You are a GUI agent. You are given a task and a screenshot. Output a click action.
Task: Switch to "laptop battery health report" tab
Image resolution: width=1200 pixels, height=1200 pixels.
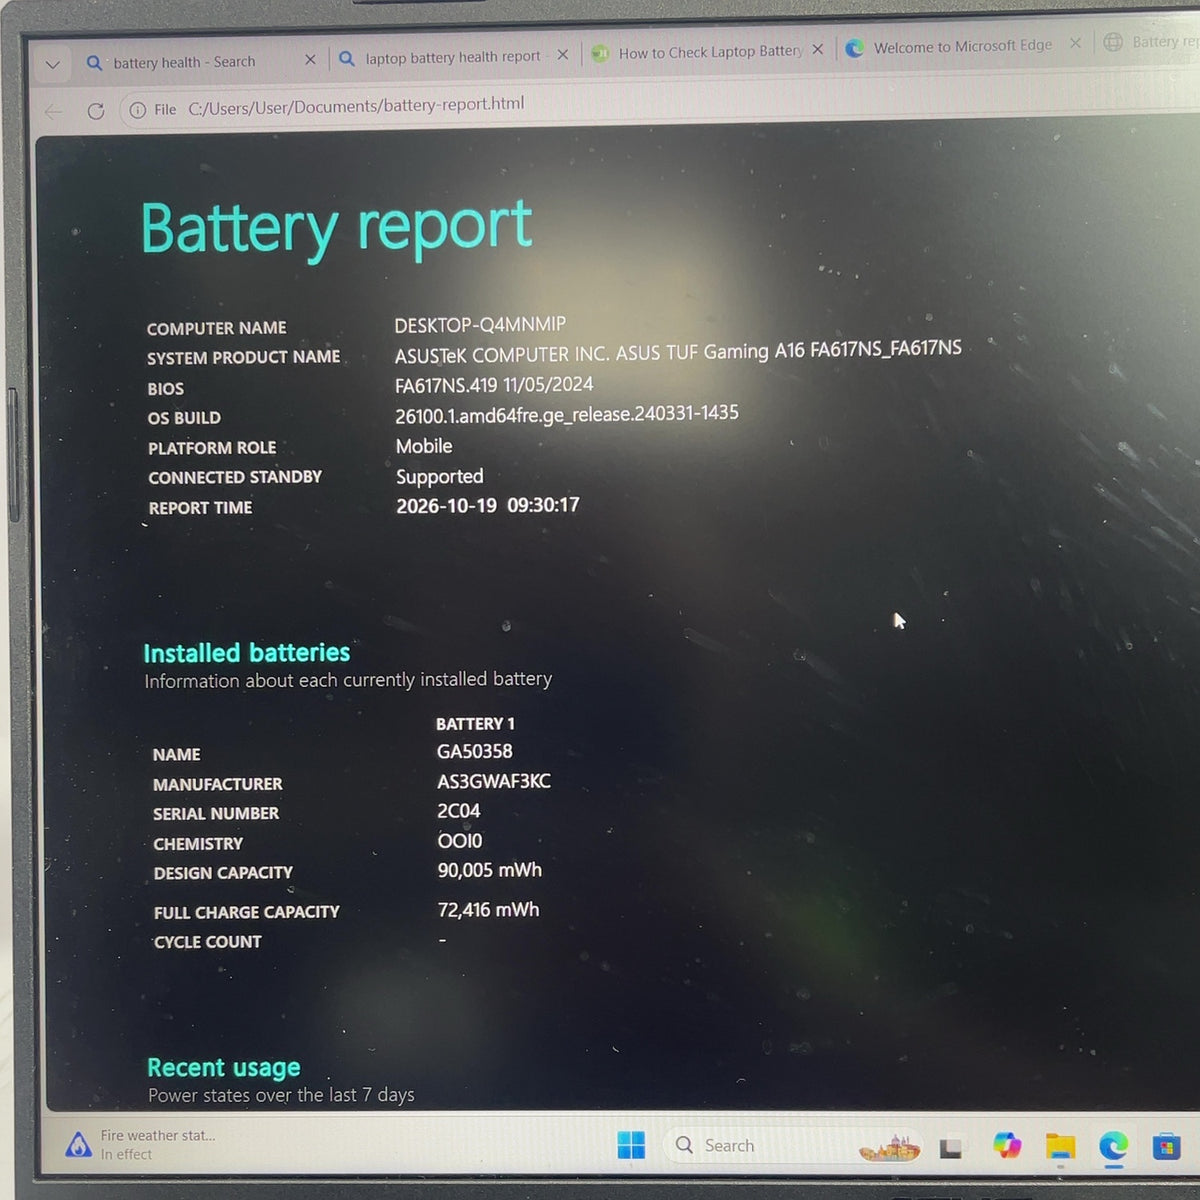[x=452, y=58]
